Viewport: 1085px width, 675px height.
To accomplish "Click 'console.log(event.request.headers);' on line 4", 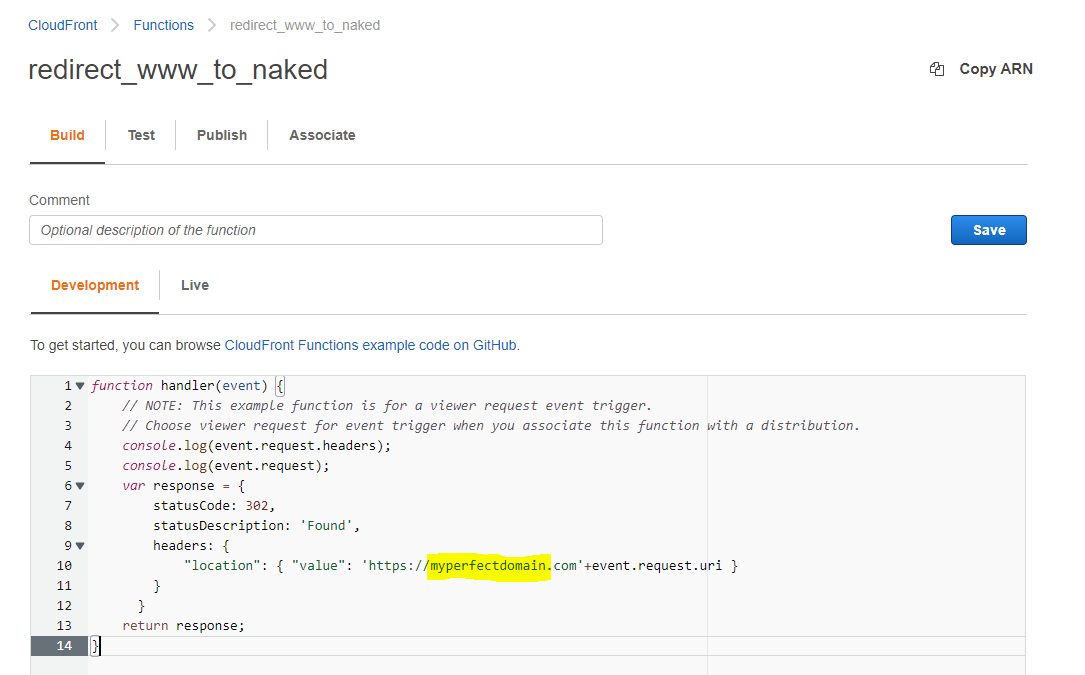I will pyautogui.click(x=257, y=446).
